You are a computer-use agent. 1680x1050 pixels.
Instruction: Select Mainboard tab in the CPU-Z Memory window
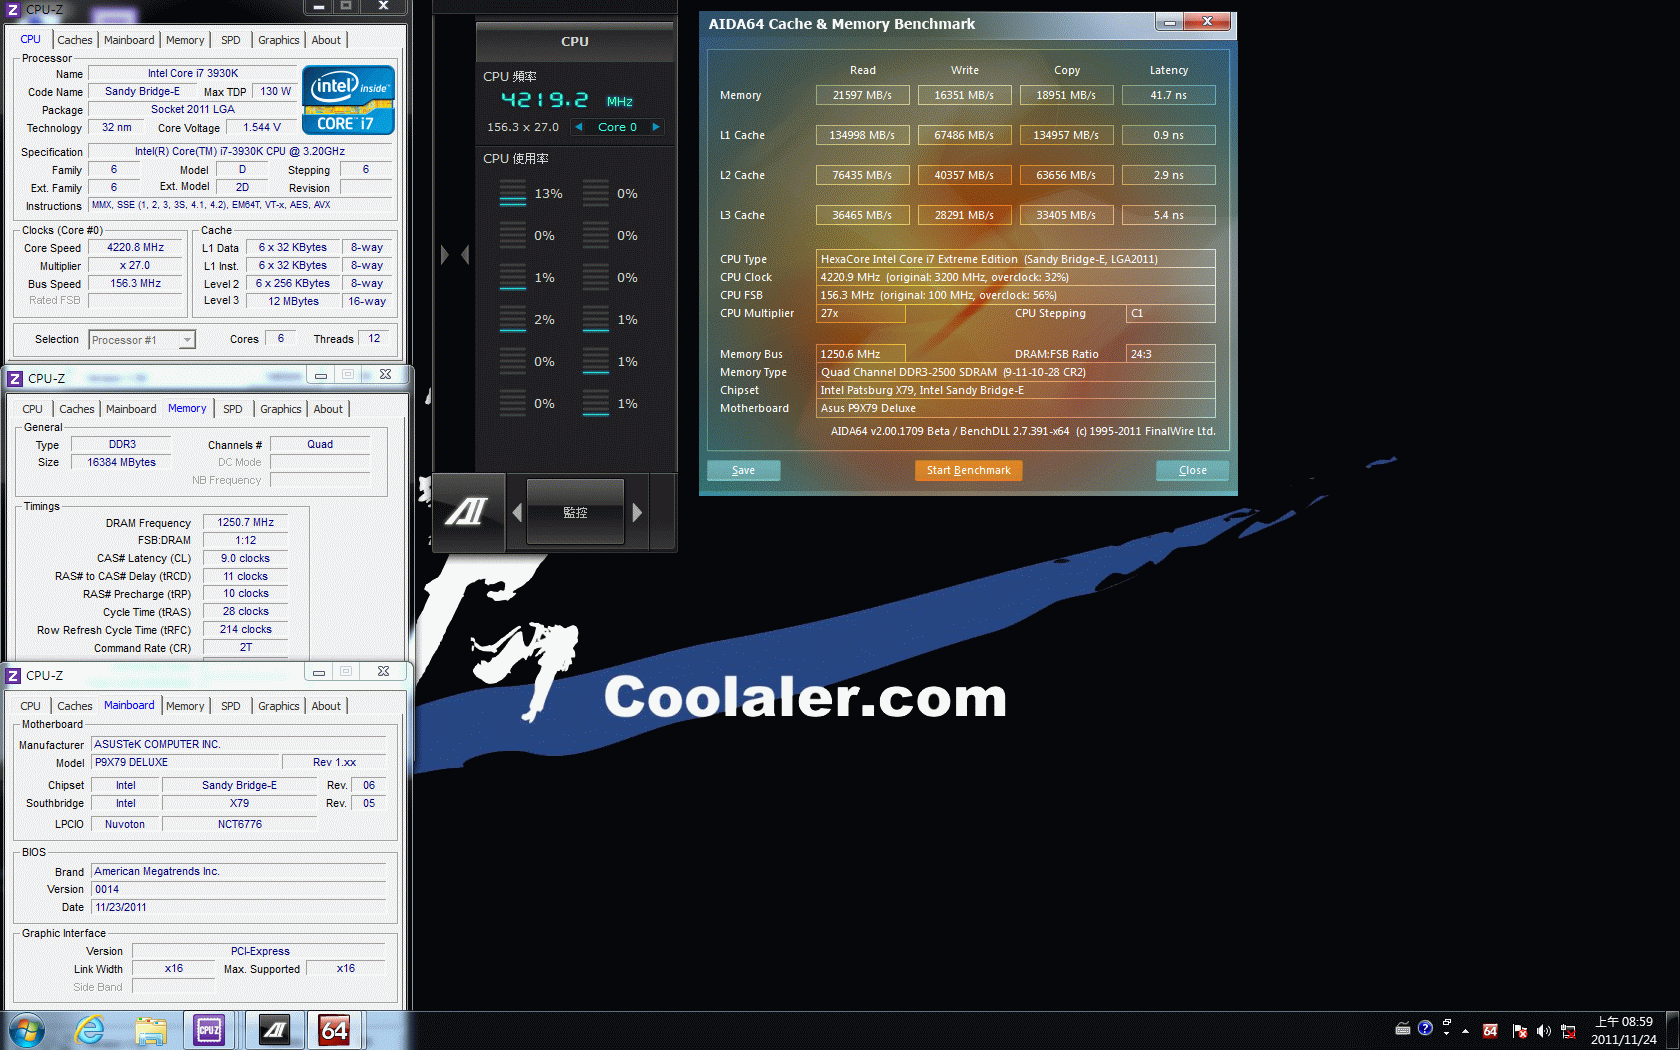pos(131,409)
